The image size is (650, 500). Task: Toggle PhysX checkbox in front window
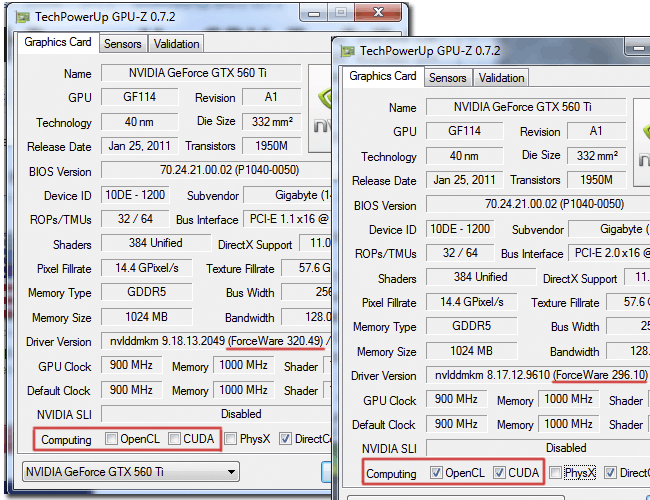556,473
